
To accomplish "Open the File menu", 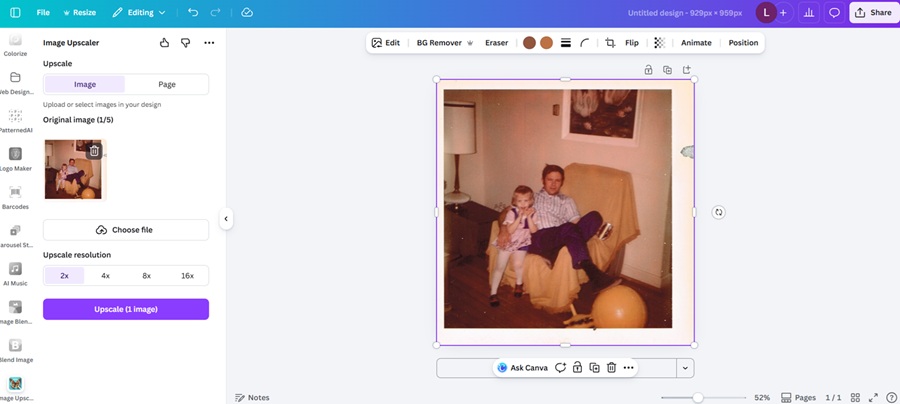I will coord(43,13).
